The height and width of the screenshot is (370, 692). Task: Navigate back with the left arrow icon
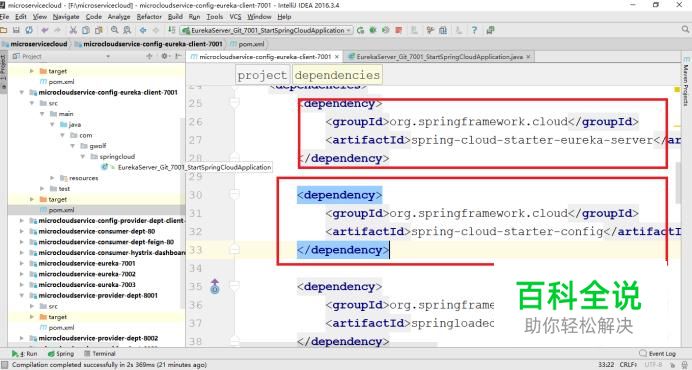[143, 30]
